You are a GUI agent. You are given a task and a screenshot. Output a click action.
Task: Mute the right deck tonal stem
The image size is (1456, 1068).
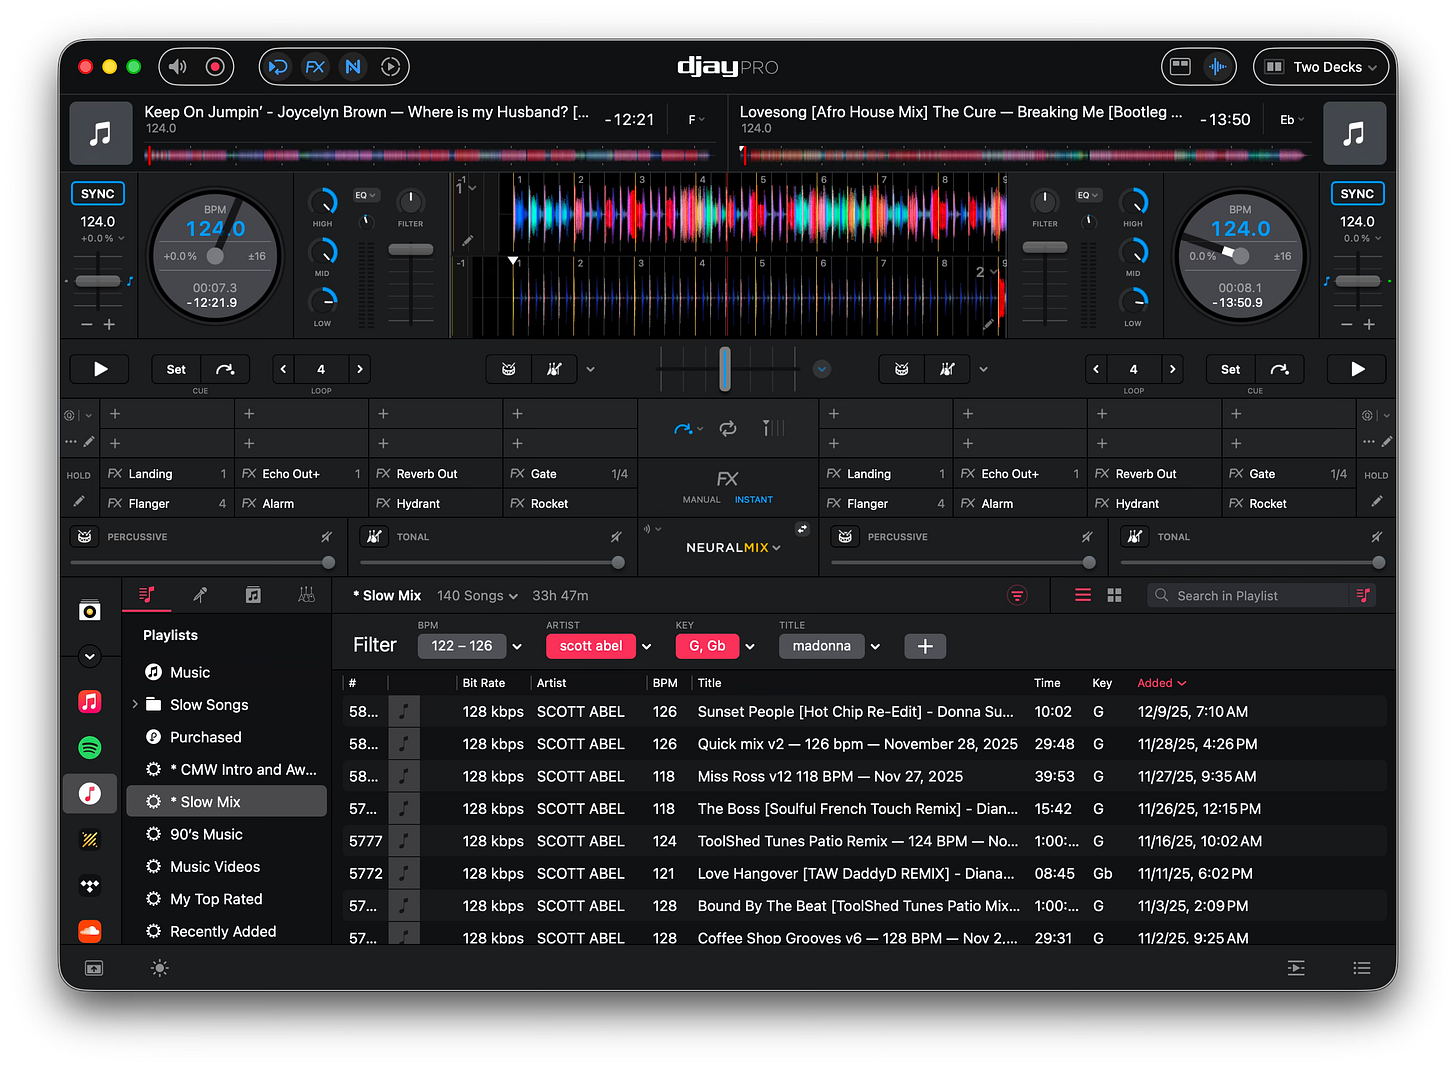[1376, 537]
